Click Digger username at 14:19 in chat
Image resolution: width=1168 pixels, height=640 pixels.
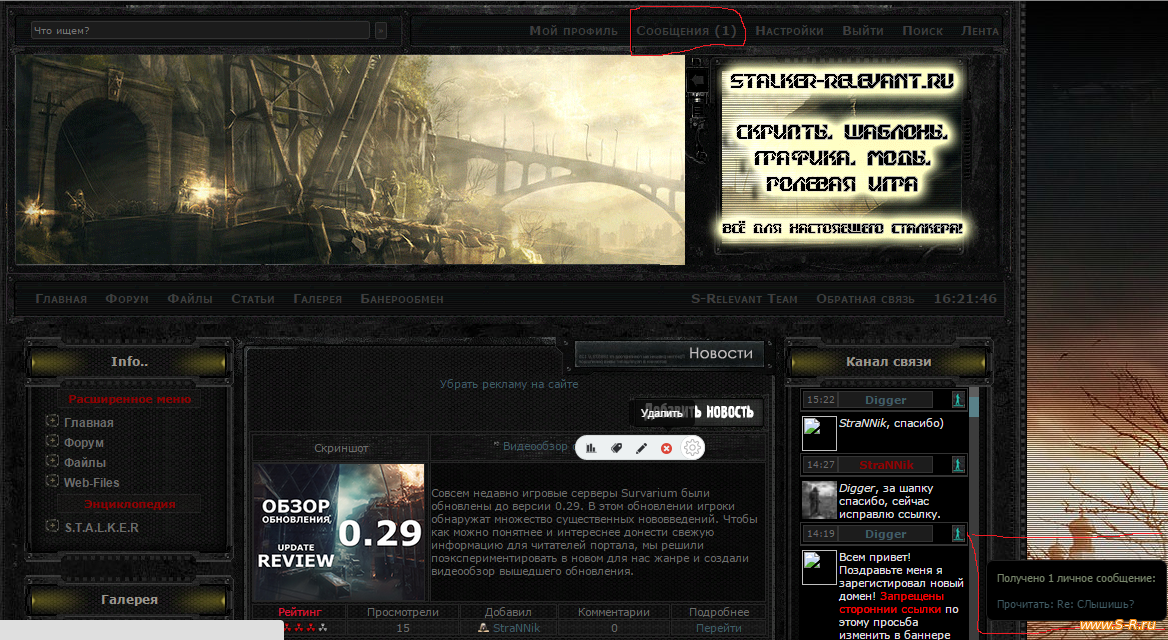(x=886, y=533)
